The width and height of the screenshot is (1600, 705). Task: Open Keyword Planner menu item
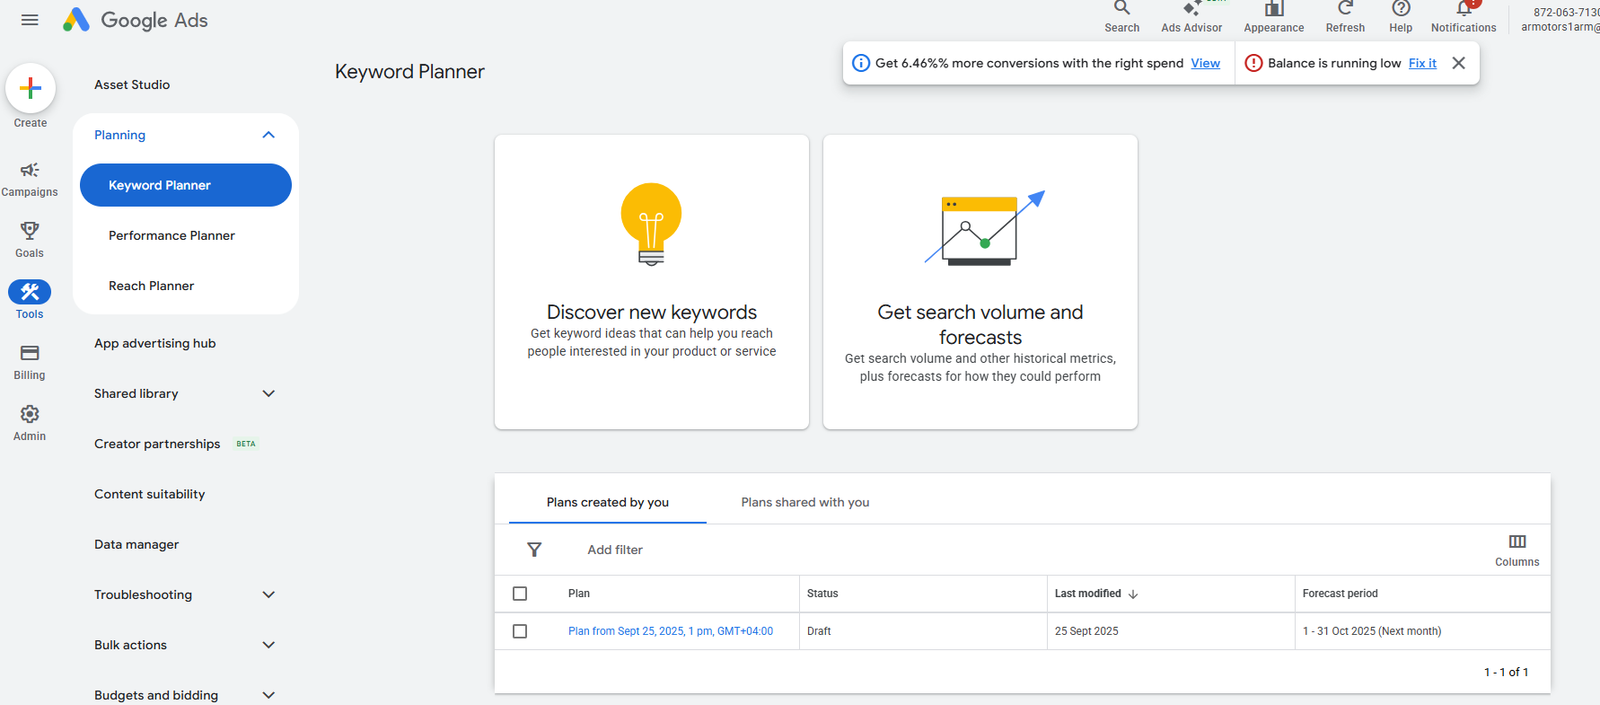tap(186, 185)
